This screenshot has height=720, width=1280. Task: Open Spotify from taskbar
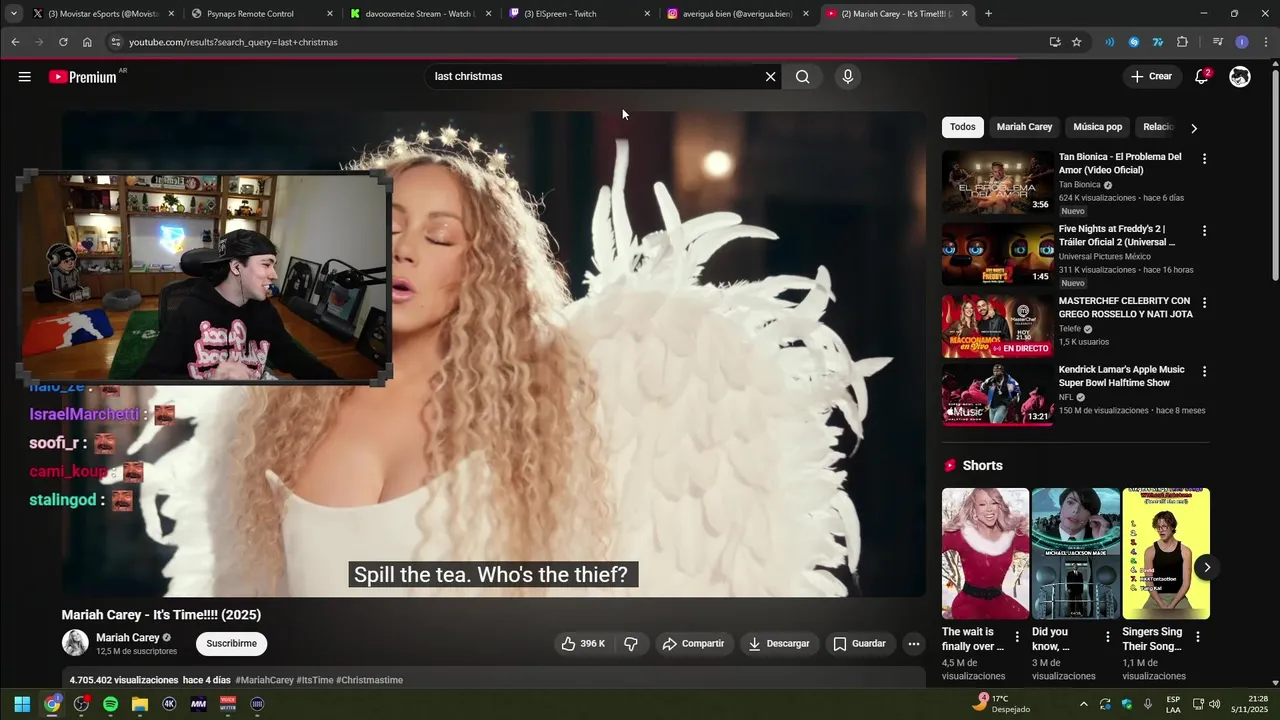(110, 704)
